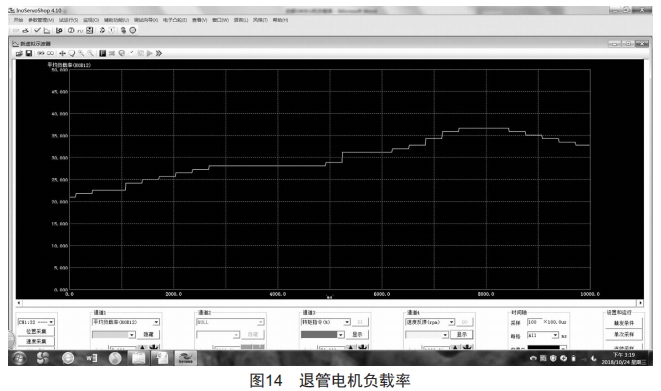This screenshot has width=661, height=391.
Task: Click the double-arrow fast forward icon
Action: click(x=159, y=53)
